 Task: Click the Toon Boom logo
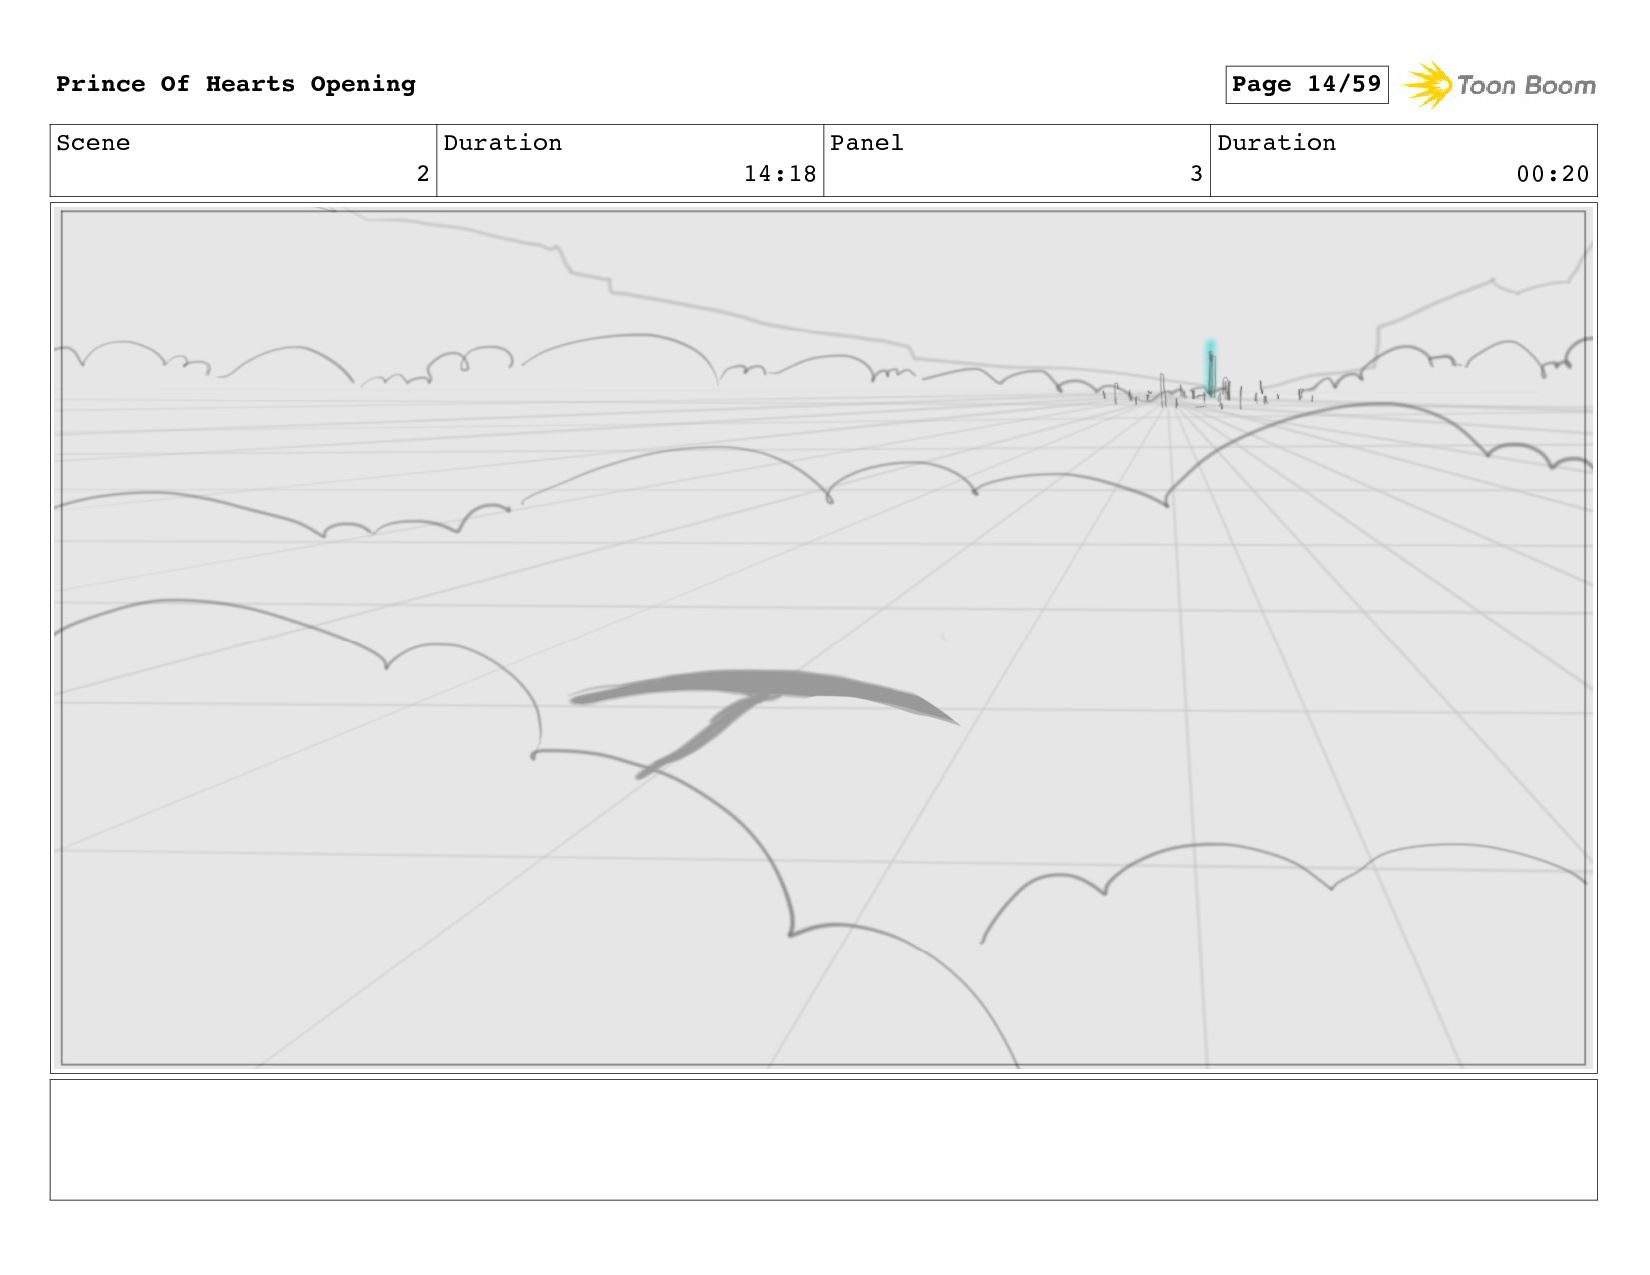click(1499, 85)
